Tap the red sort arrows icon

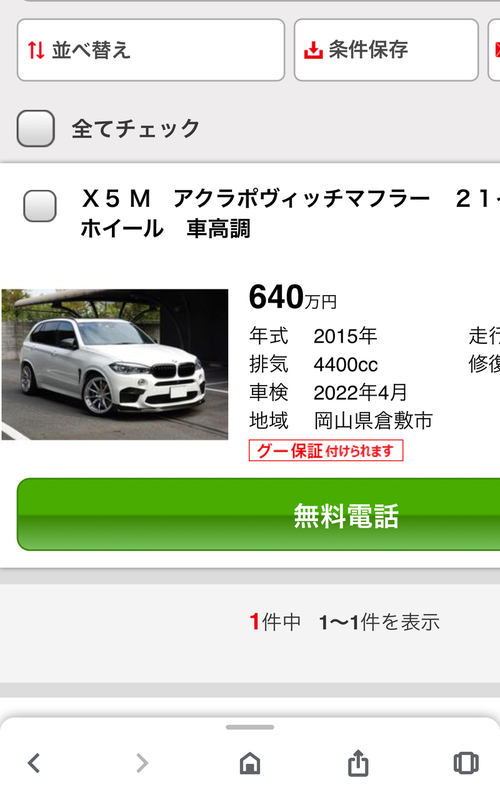[36, 50]
